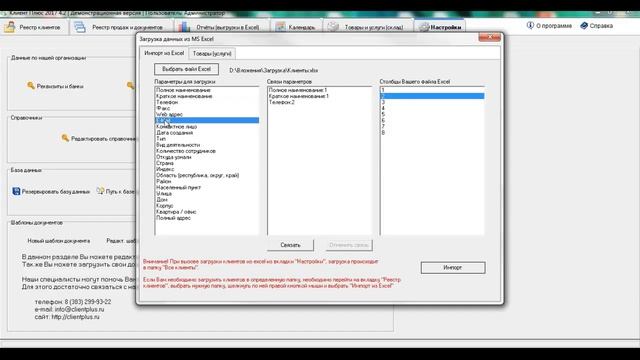Screen dimensions: 640x360
Task: Select column 3 in Excel columns list
Action: click(x=432, y=102)
